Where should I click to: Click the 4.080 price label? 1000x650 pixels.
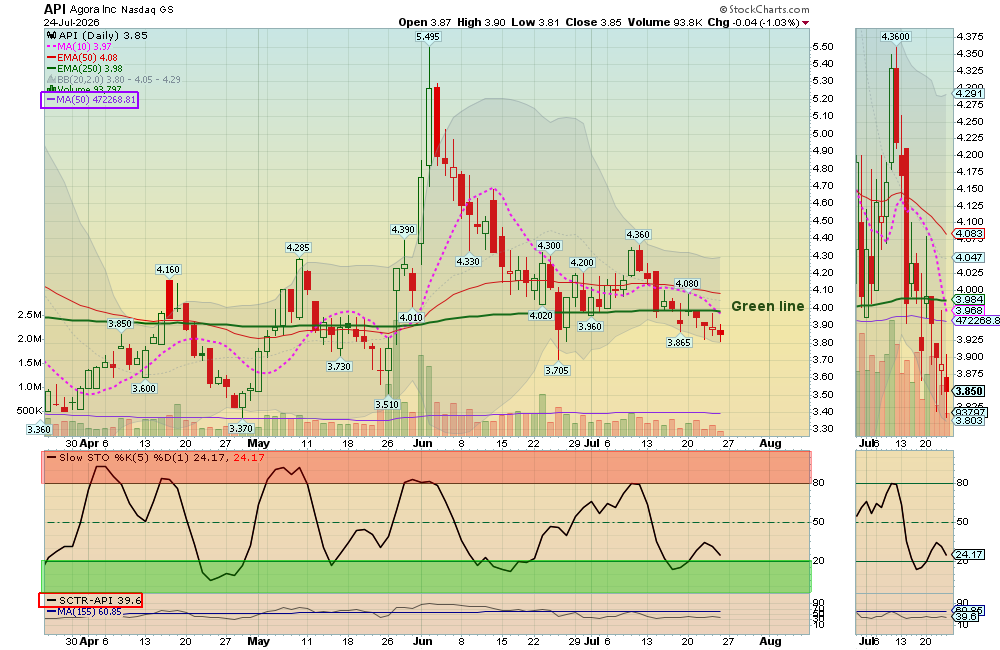(x=687, y=284)
